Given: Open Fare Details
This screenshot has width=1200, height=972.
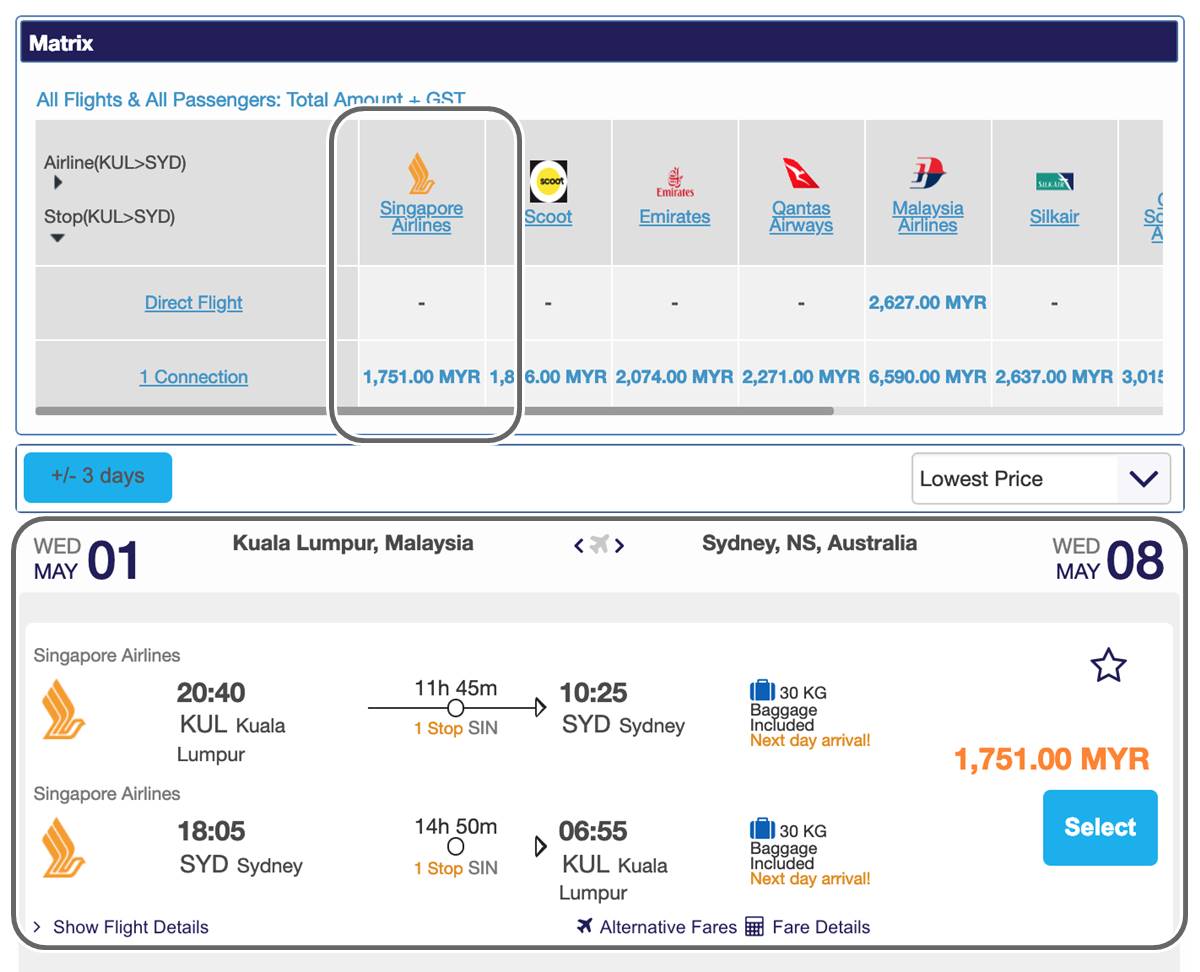Looking at the screenshot, I should pyautogui.click(x=821, y=927).
